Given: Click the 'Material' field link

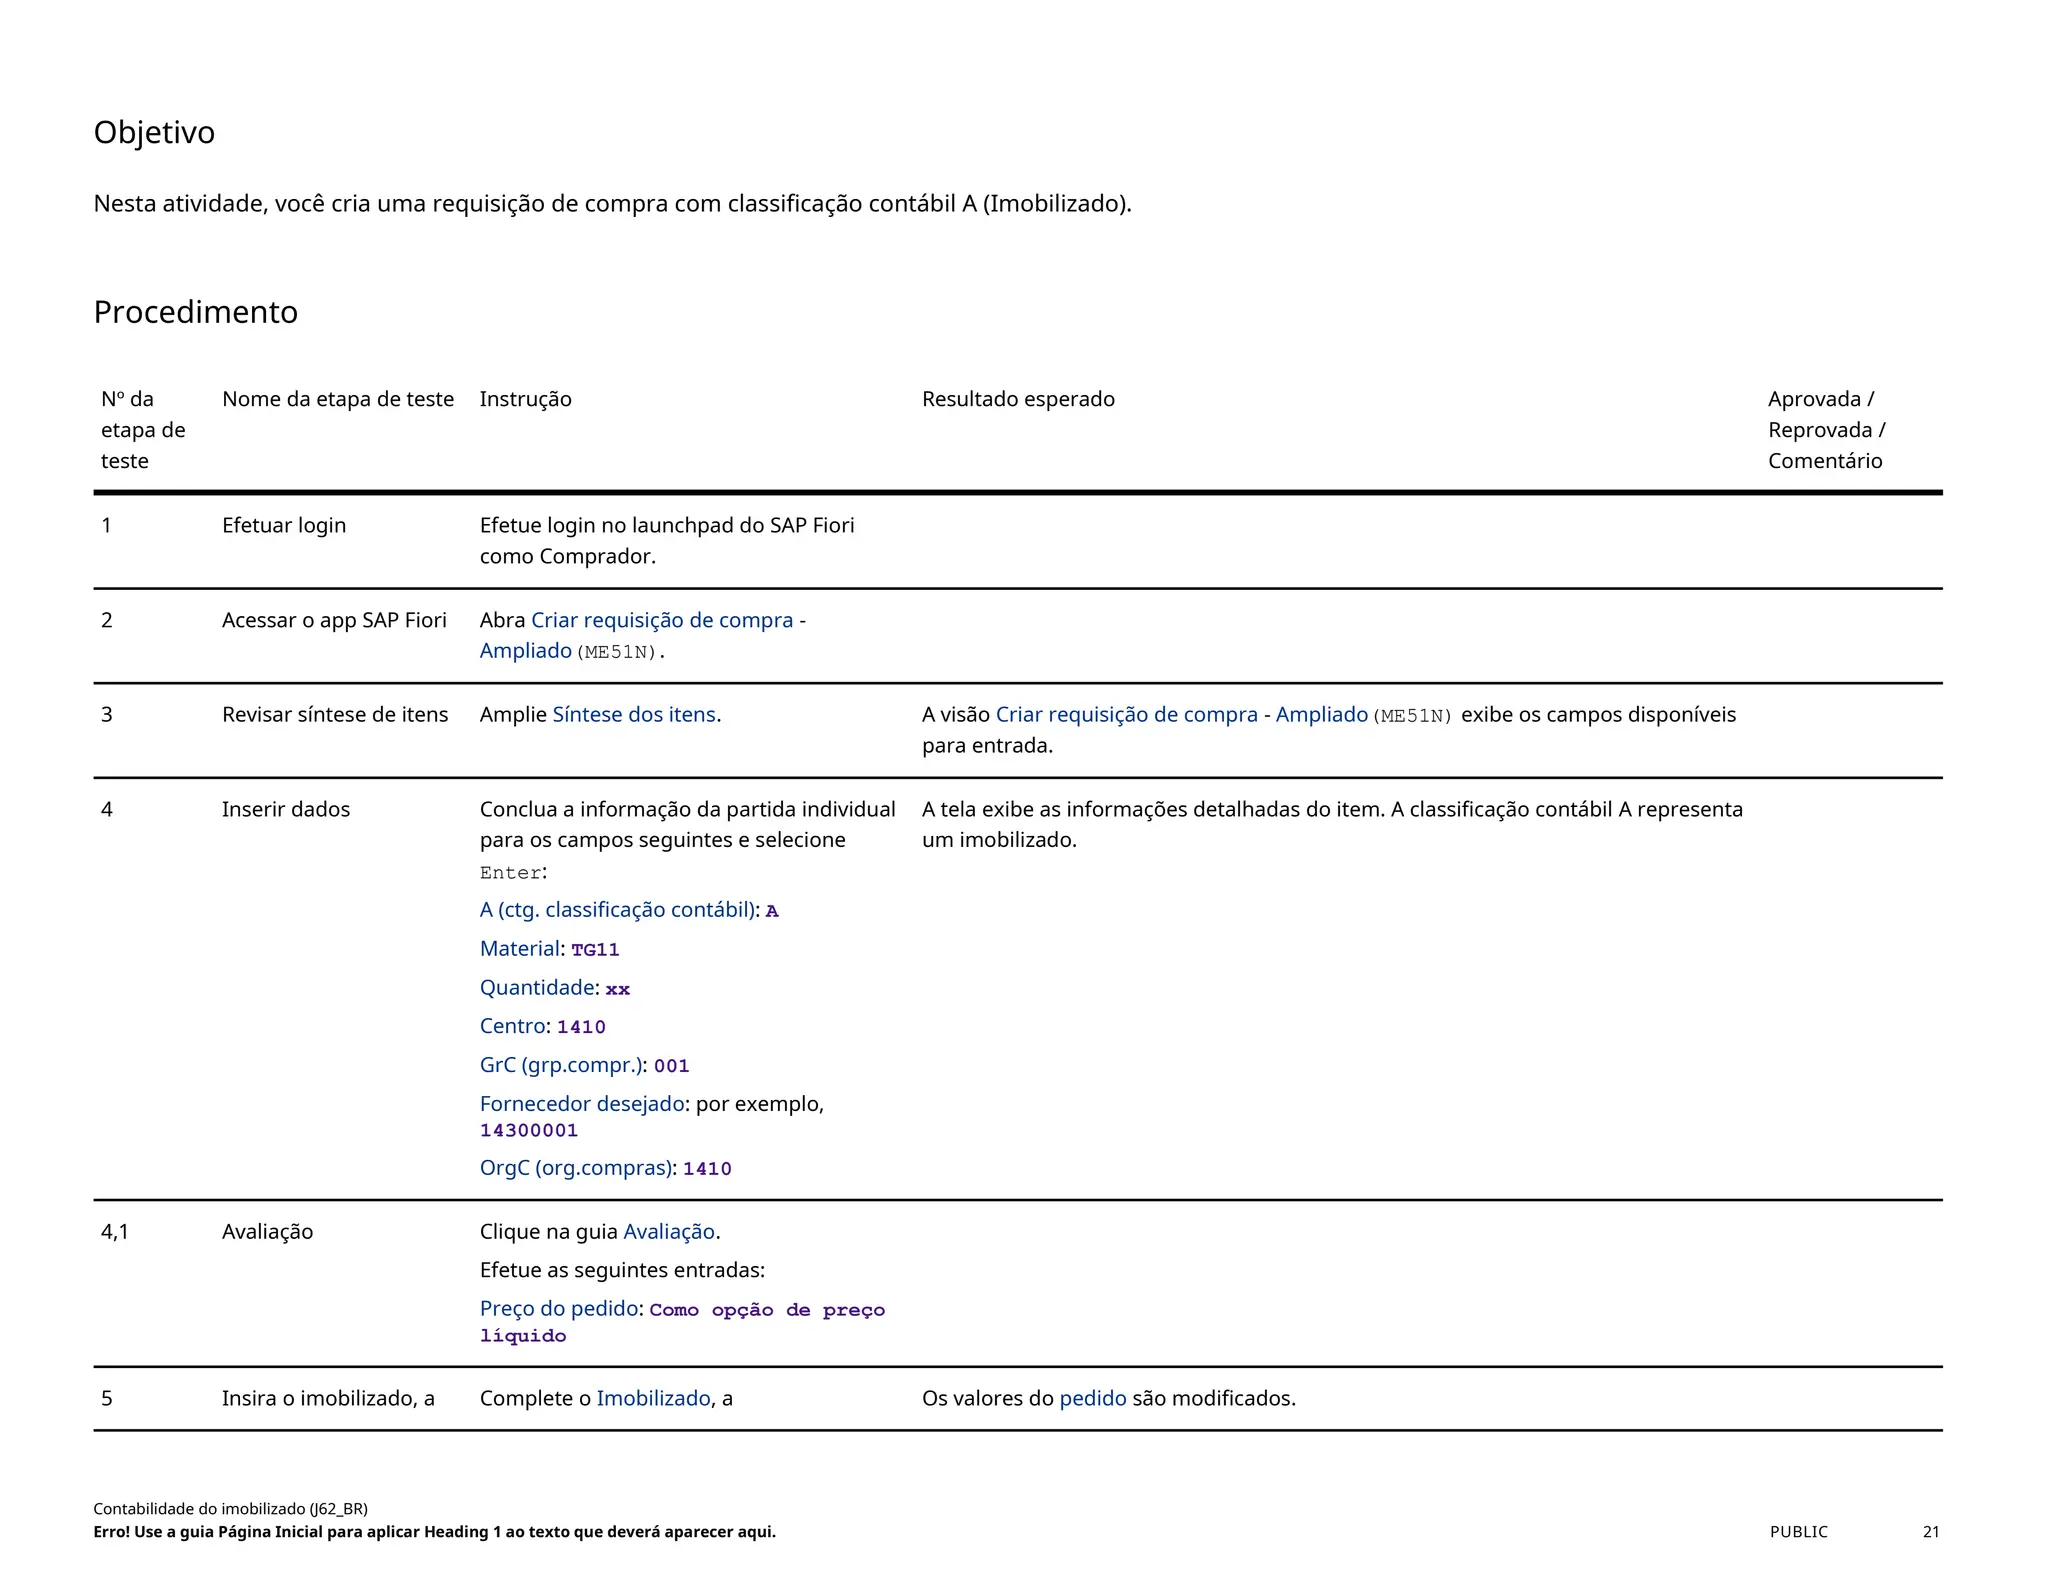Looking at the screenshot, I should pyautogui.click(x=519, y=948).
